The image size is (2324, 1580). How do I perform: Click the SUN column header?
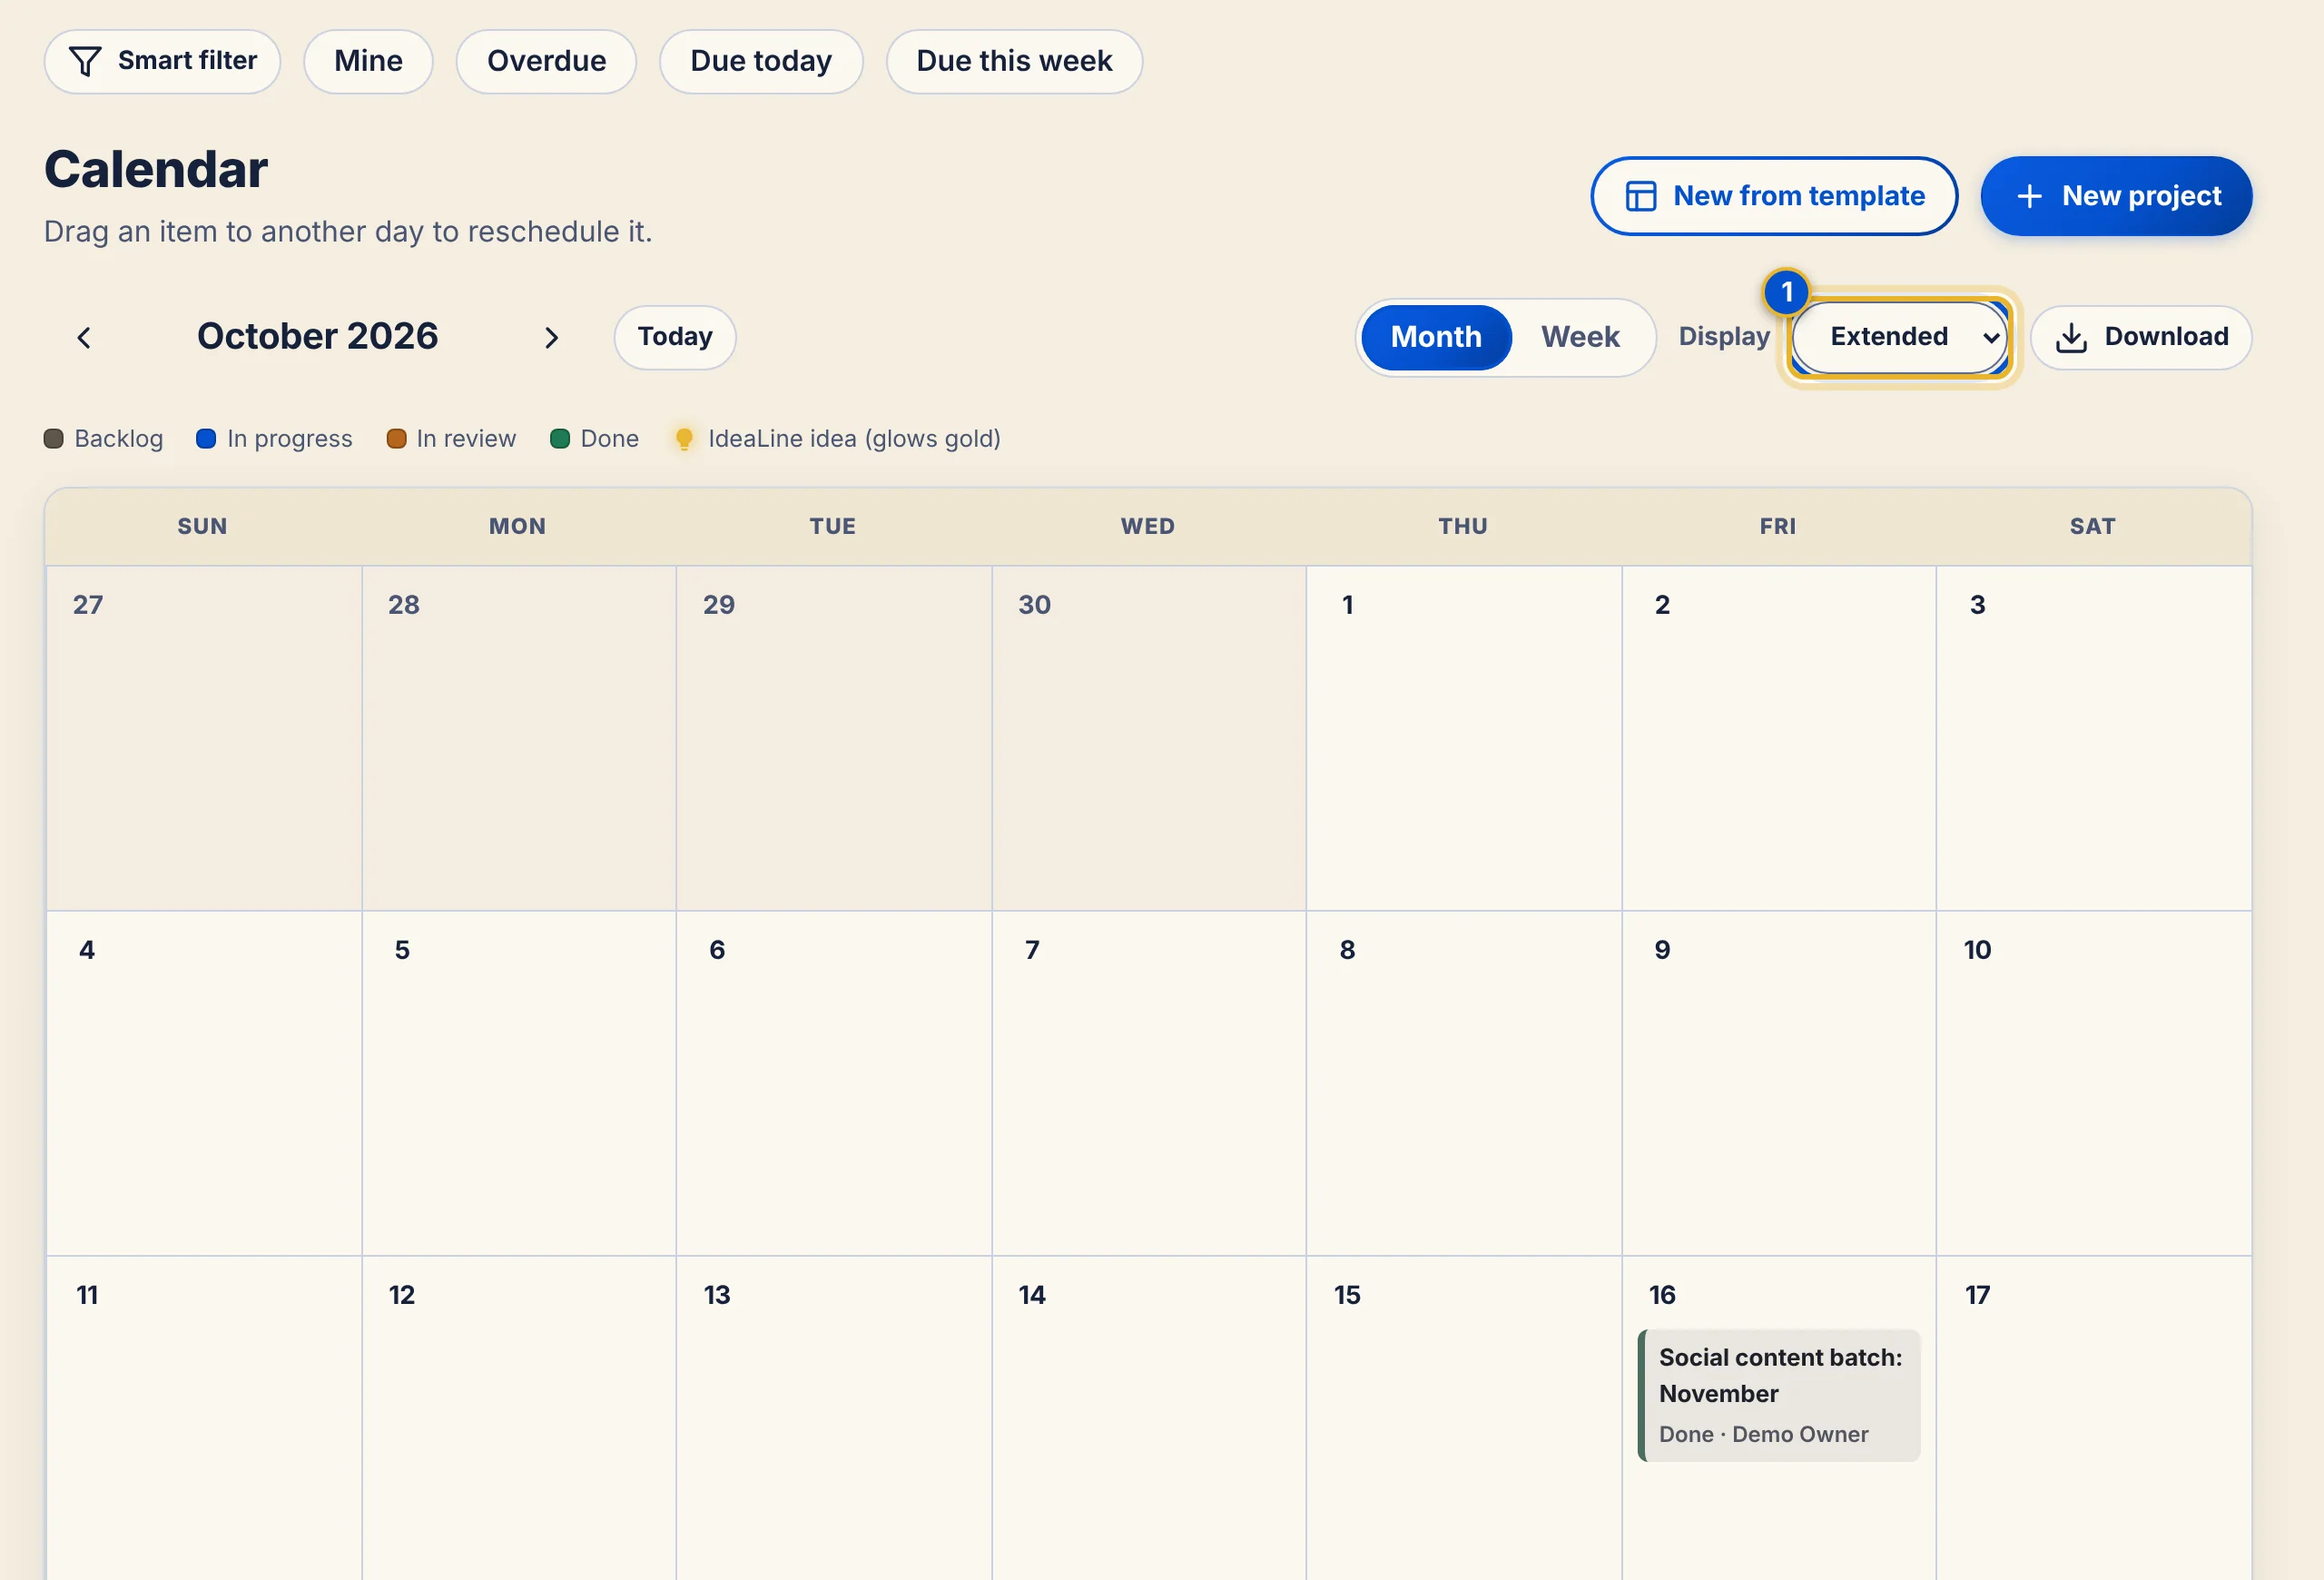pyautogui.click(x=203, y=526)
